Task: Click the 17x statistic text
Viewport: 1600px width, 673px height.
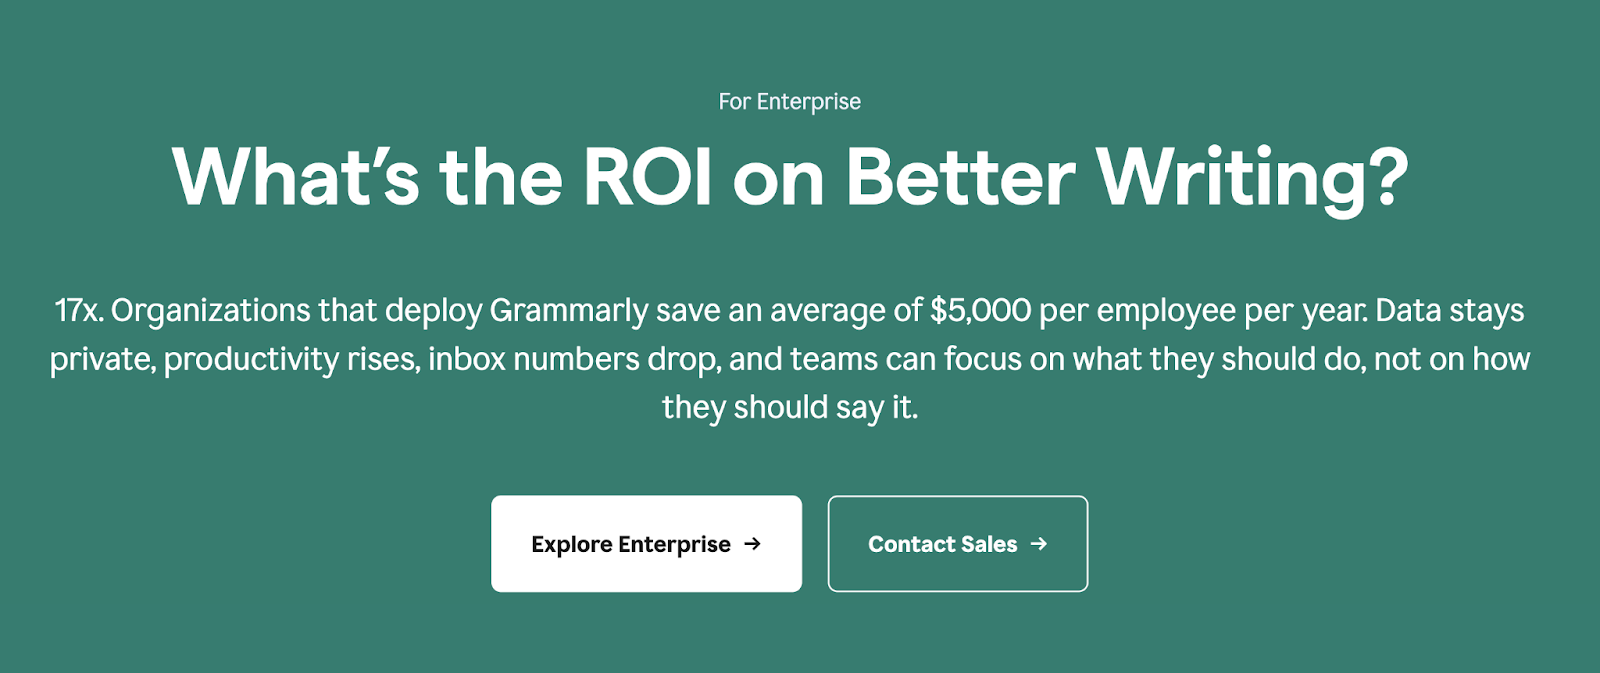Action: (x=78, y=309)
